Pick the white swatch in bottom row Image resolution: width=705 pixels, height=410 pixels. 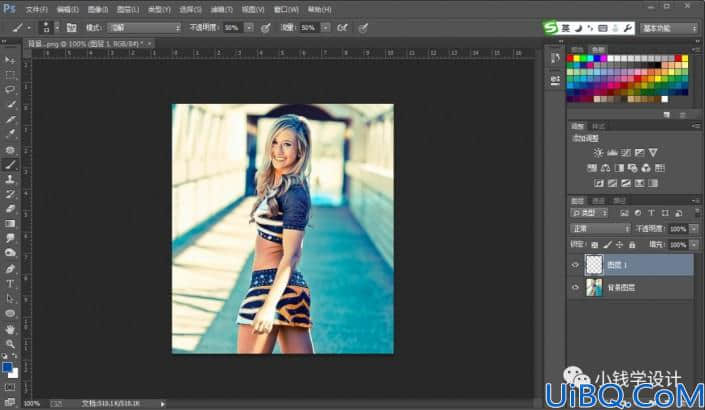[665, 99]
